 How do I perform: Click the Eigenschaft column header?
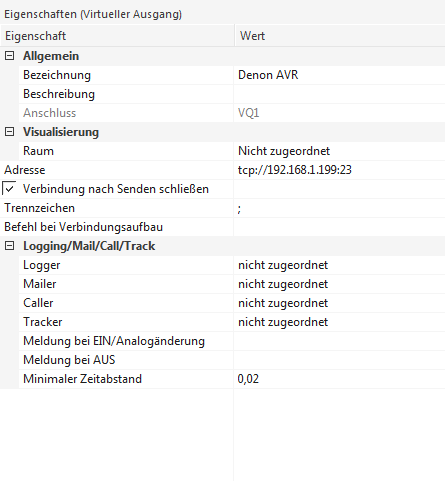117,36
